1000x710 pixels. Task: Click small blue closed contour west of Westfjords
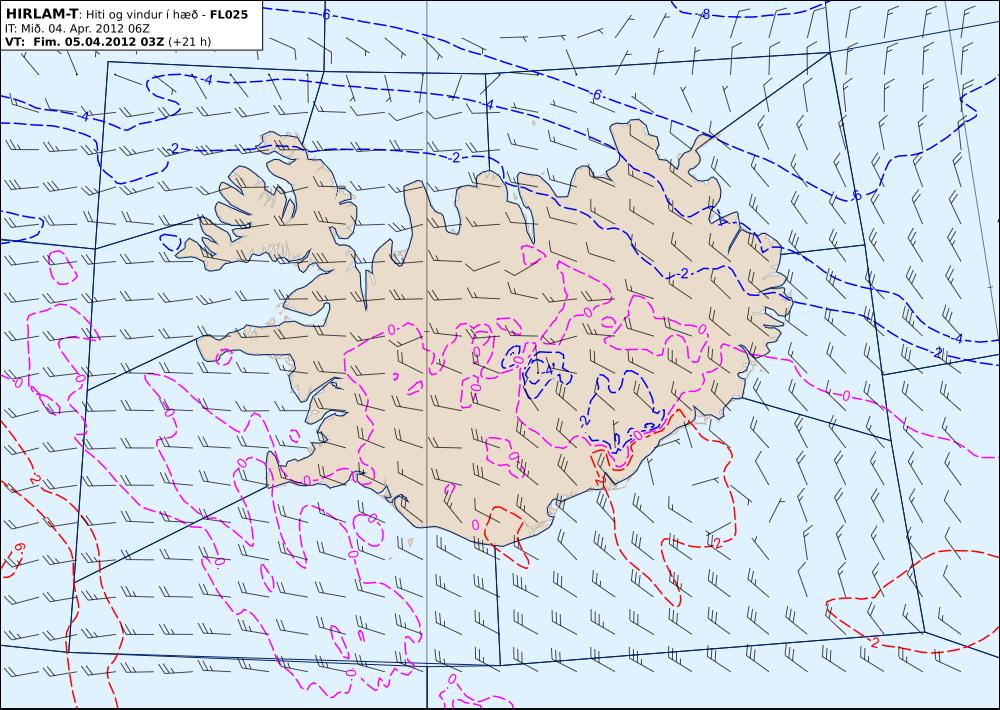170,242
